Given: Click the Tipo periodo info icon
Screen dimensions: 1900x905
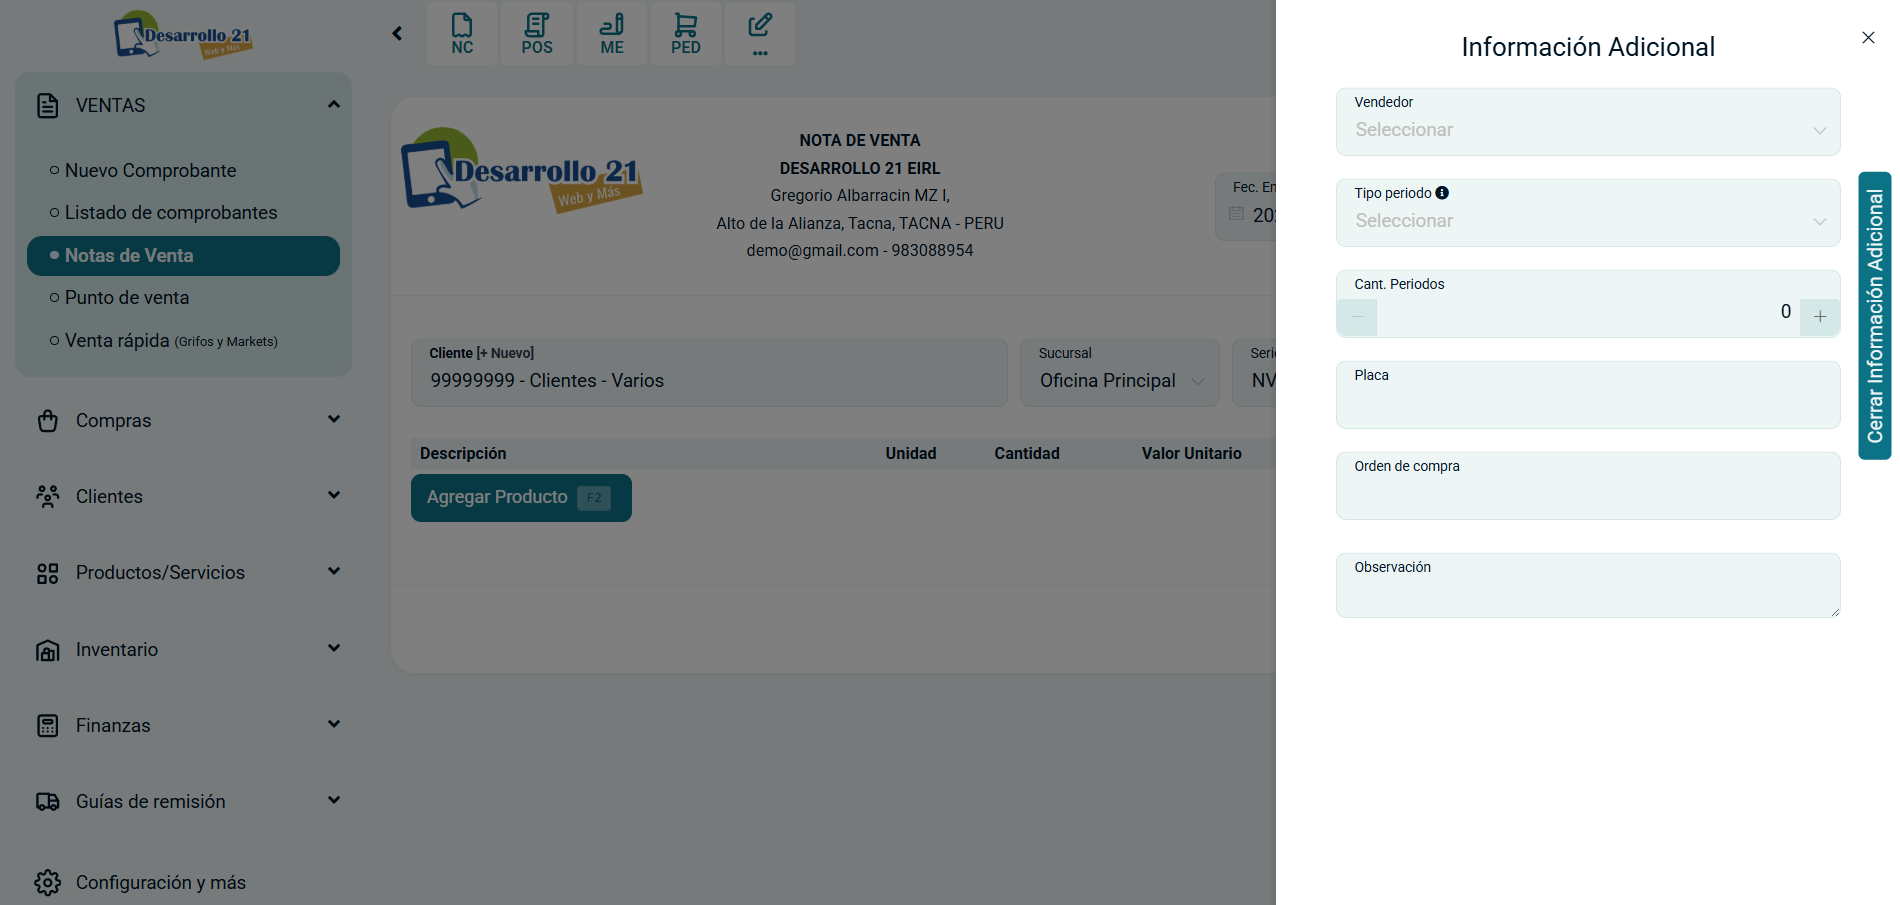Looking at the screenshot, I should [1442, 193].
